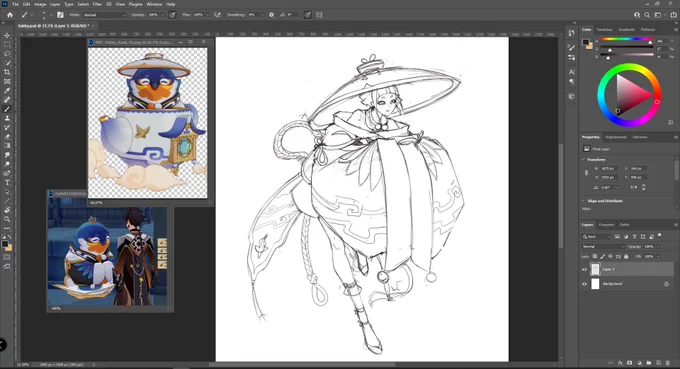Open the collapsed Character panel icon
The image size is (680, 369).
[572, 72]
